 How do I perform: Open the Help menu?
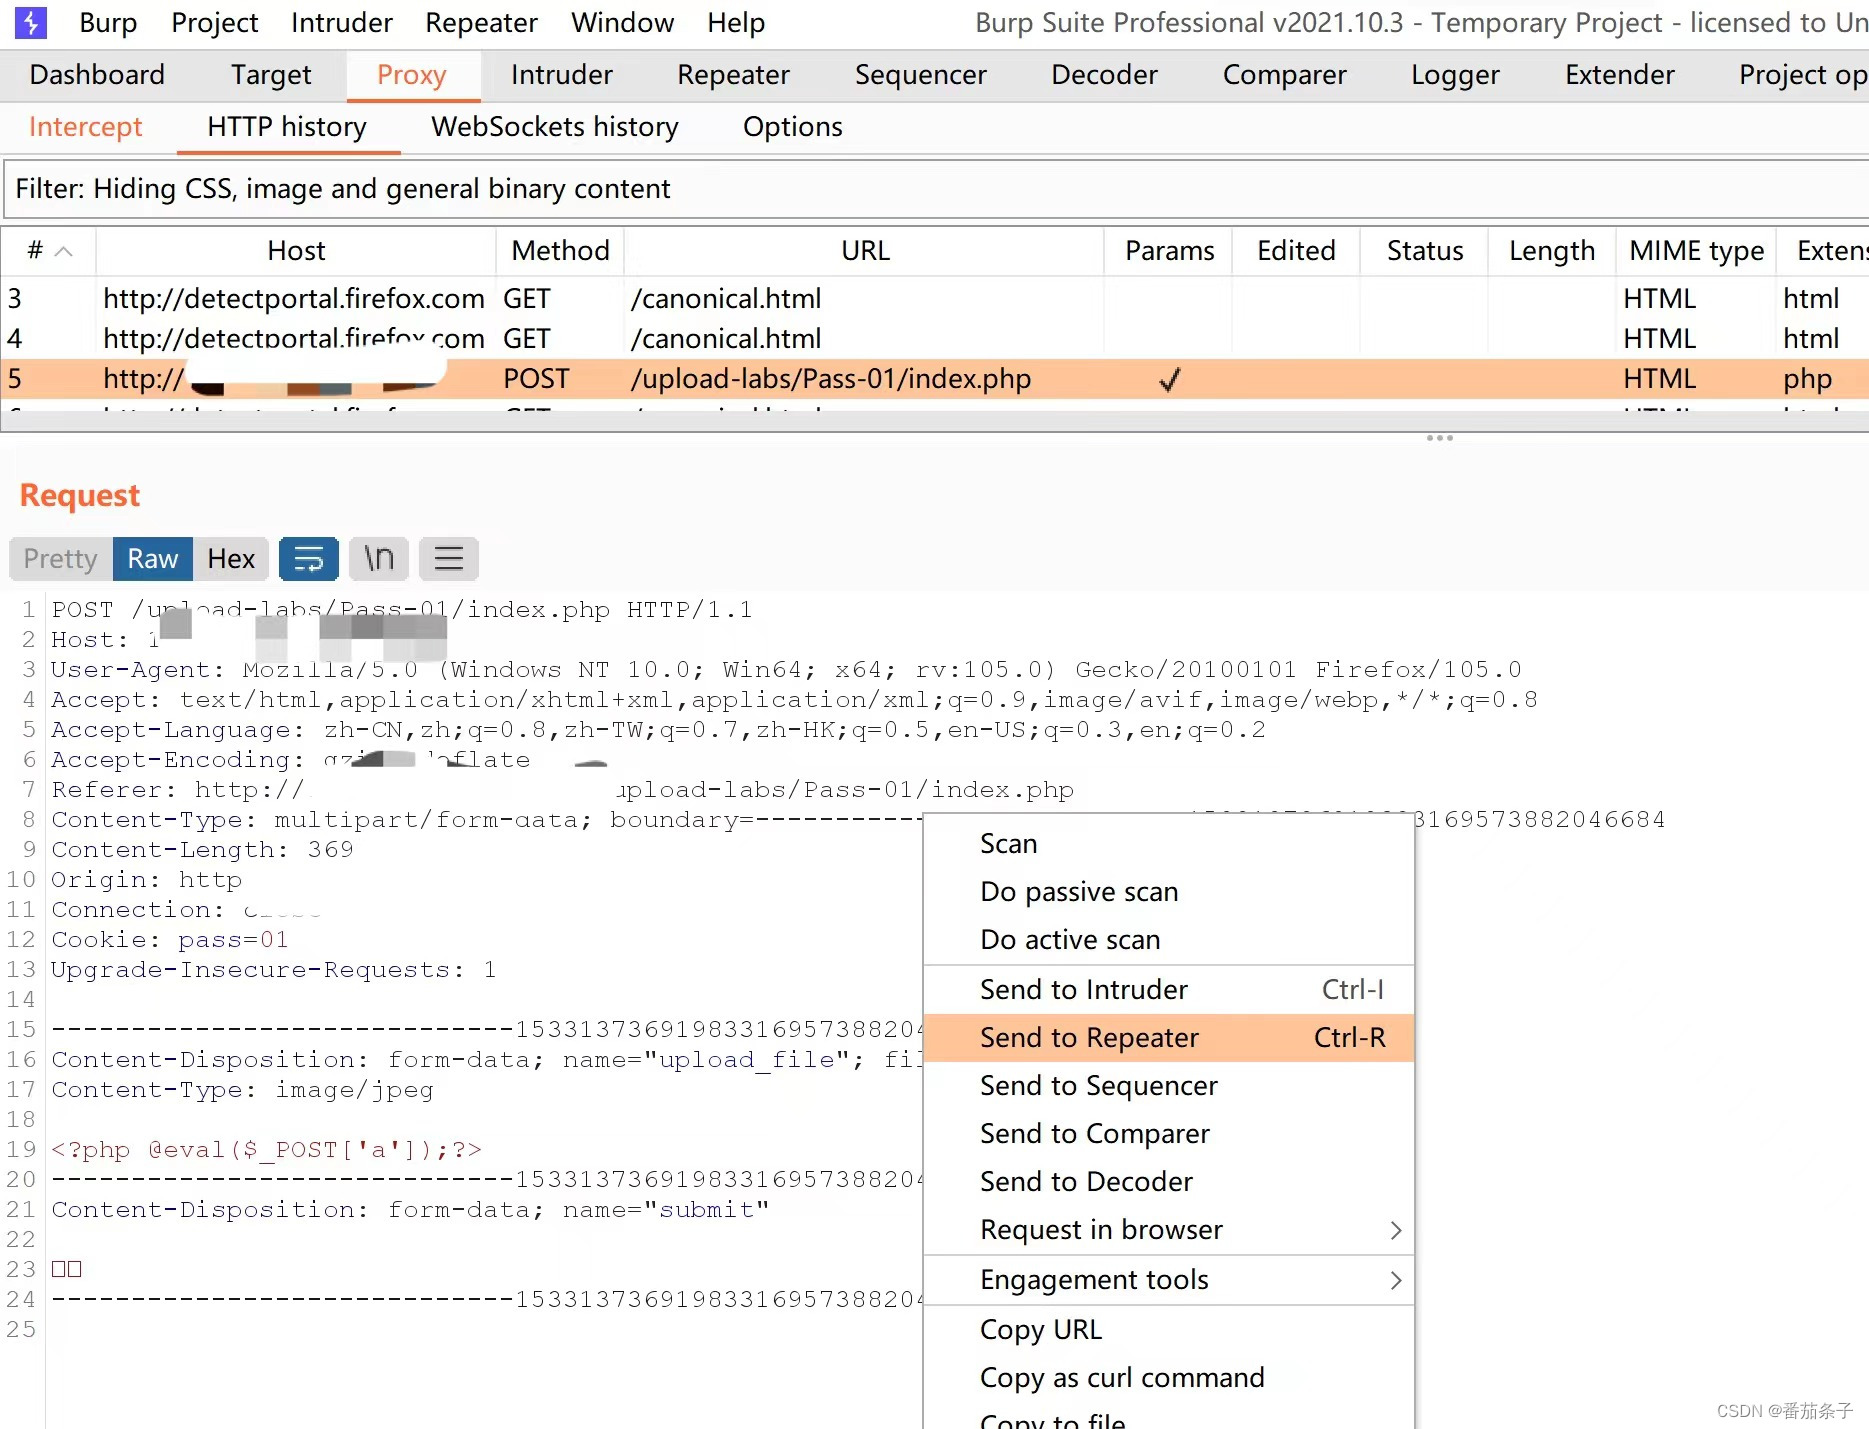coord(736,22)
